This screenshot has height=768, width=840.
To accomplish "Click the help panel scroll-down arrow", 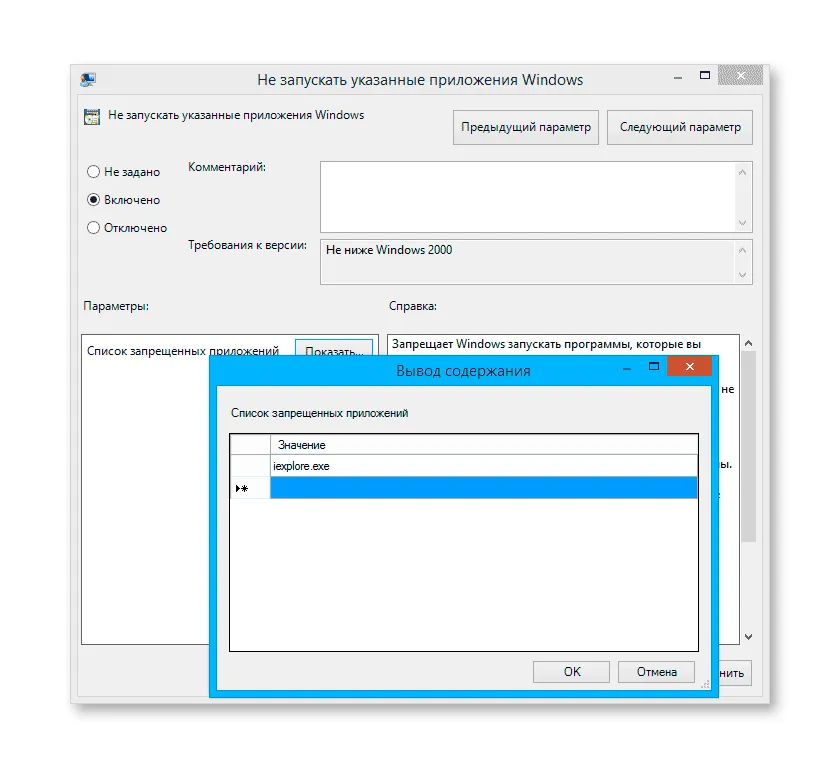I will pyautogui.click(x=748, y=636).
